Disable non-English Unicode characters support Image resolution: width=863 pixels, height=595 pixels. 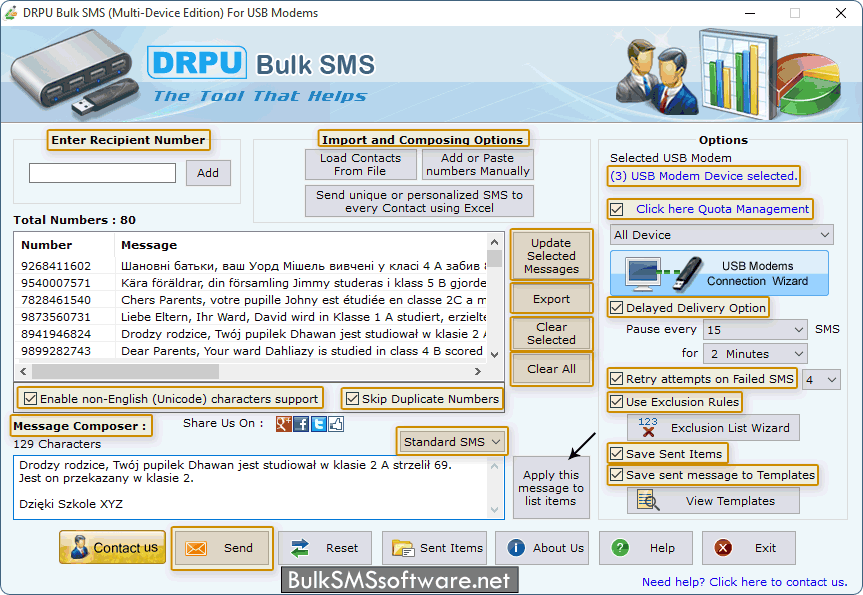[31, 399]
